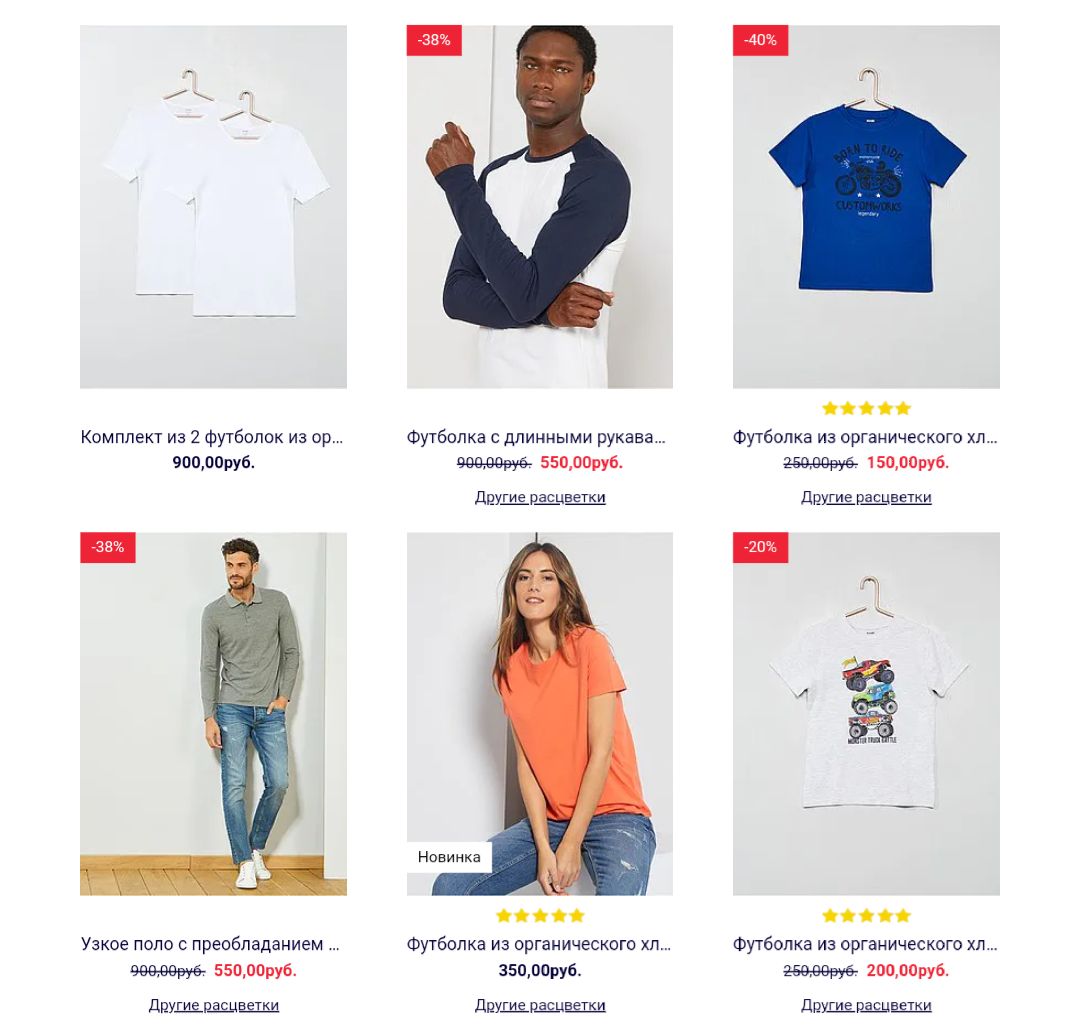Open the white two-pack t-shirts product image
The width and height of the screenshot is (1080, 1030).
(213, 207)
